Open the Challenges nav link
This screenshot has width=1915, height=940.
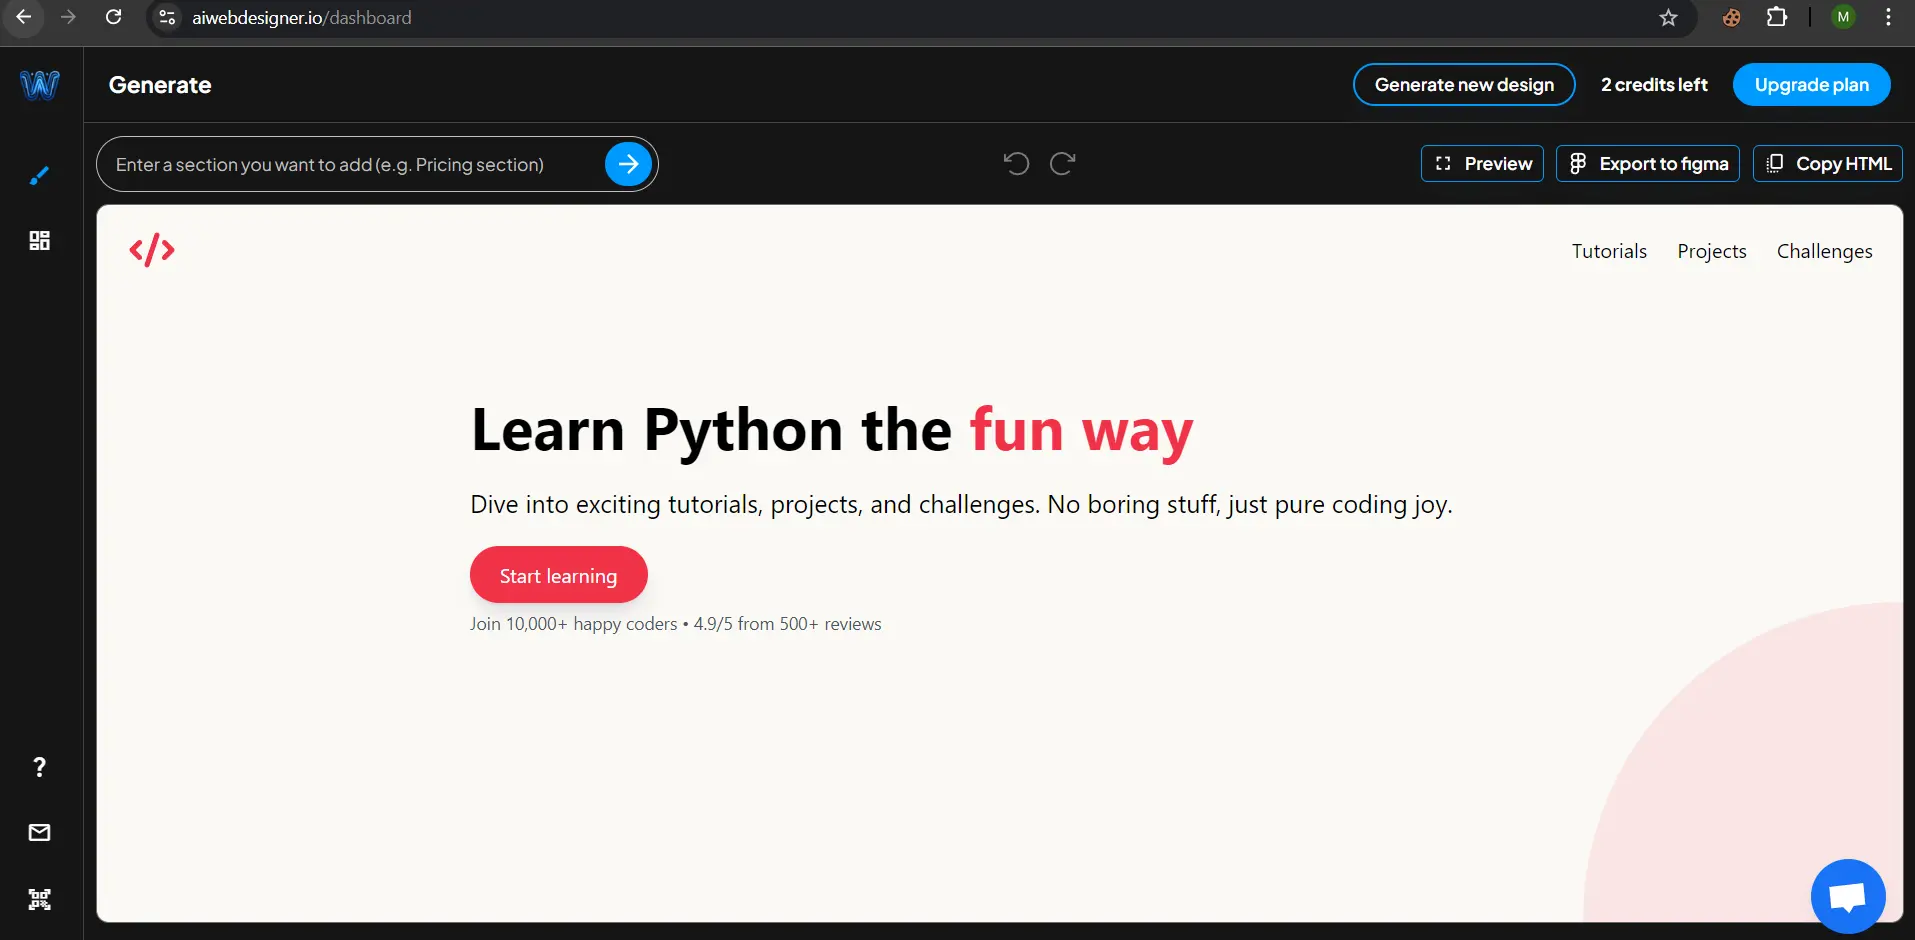(x=1824, y=251)
